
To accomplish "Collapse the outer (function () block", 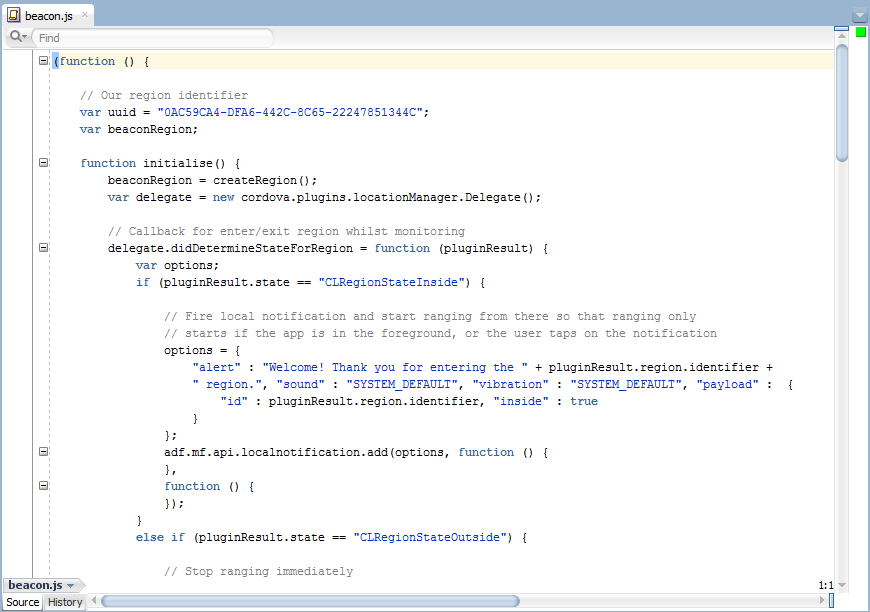I will [x=43, y=60].
